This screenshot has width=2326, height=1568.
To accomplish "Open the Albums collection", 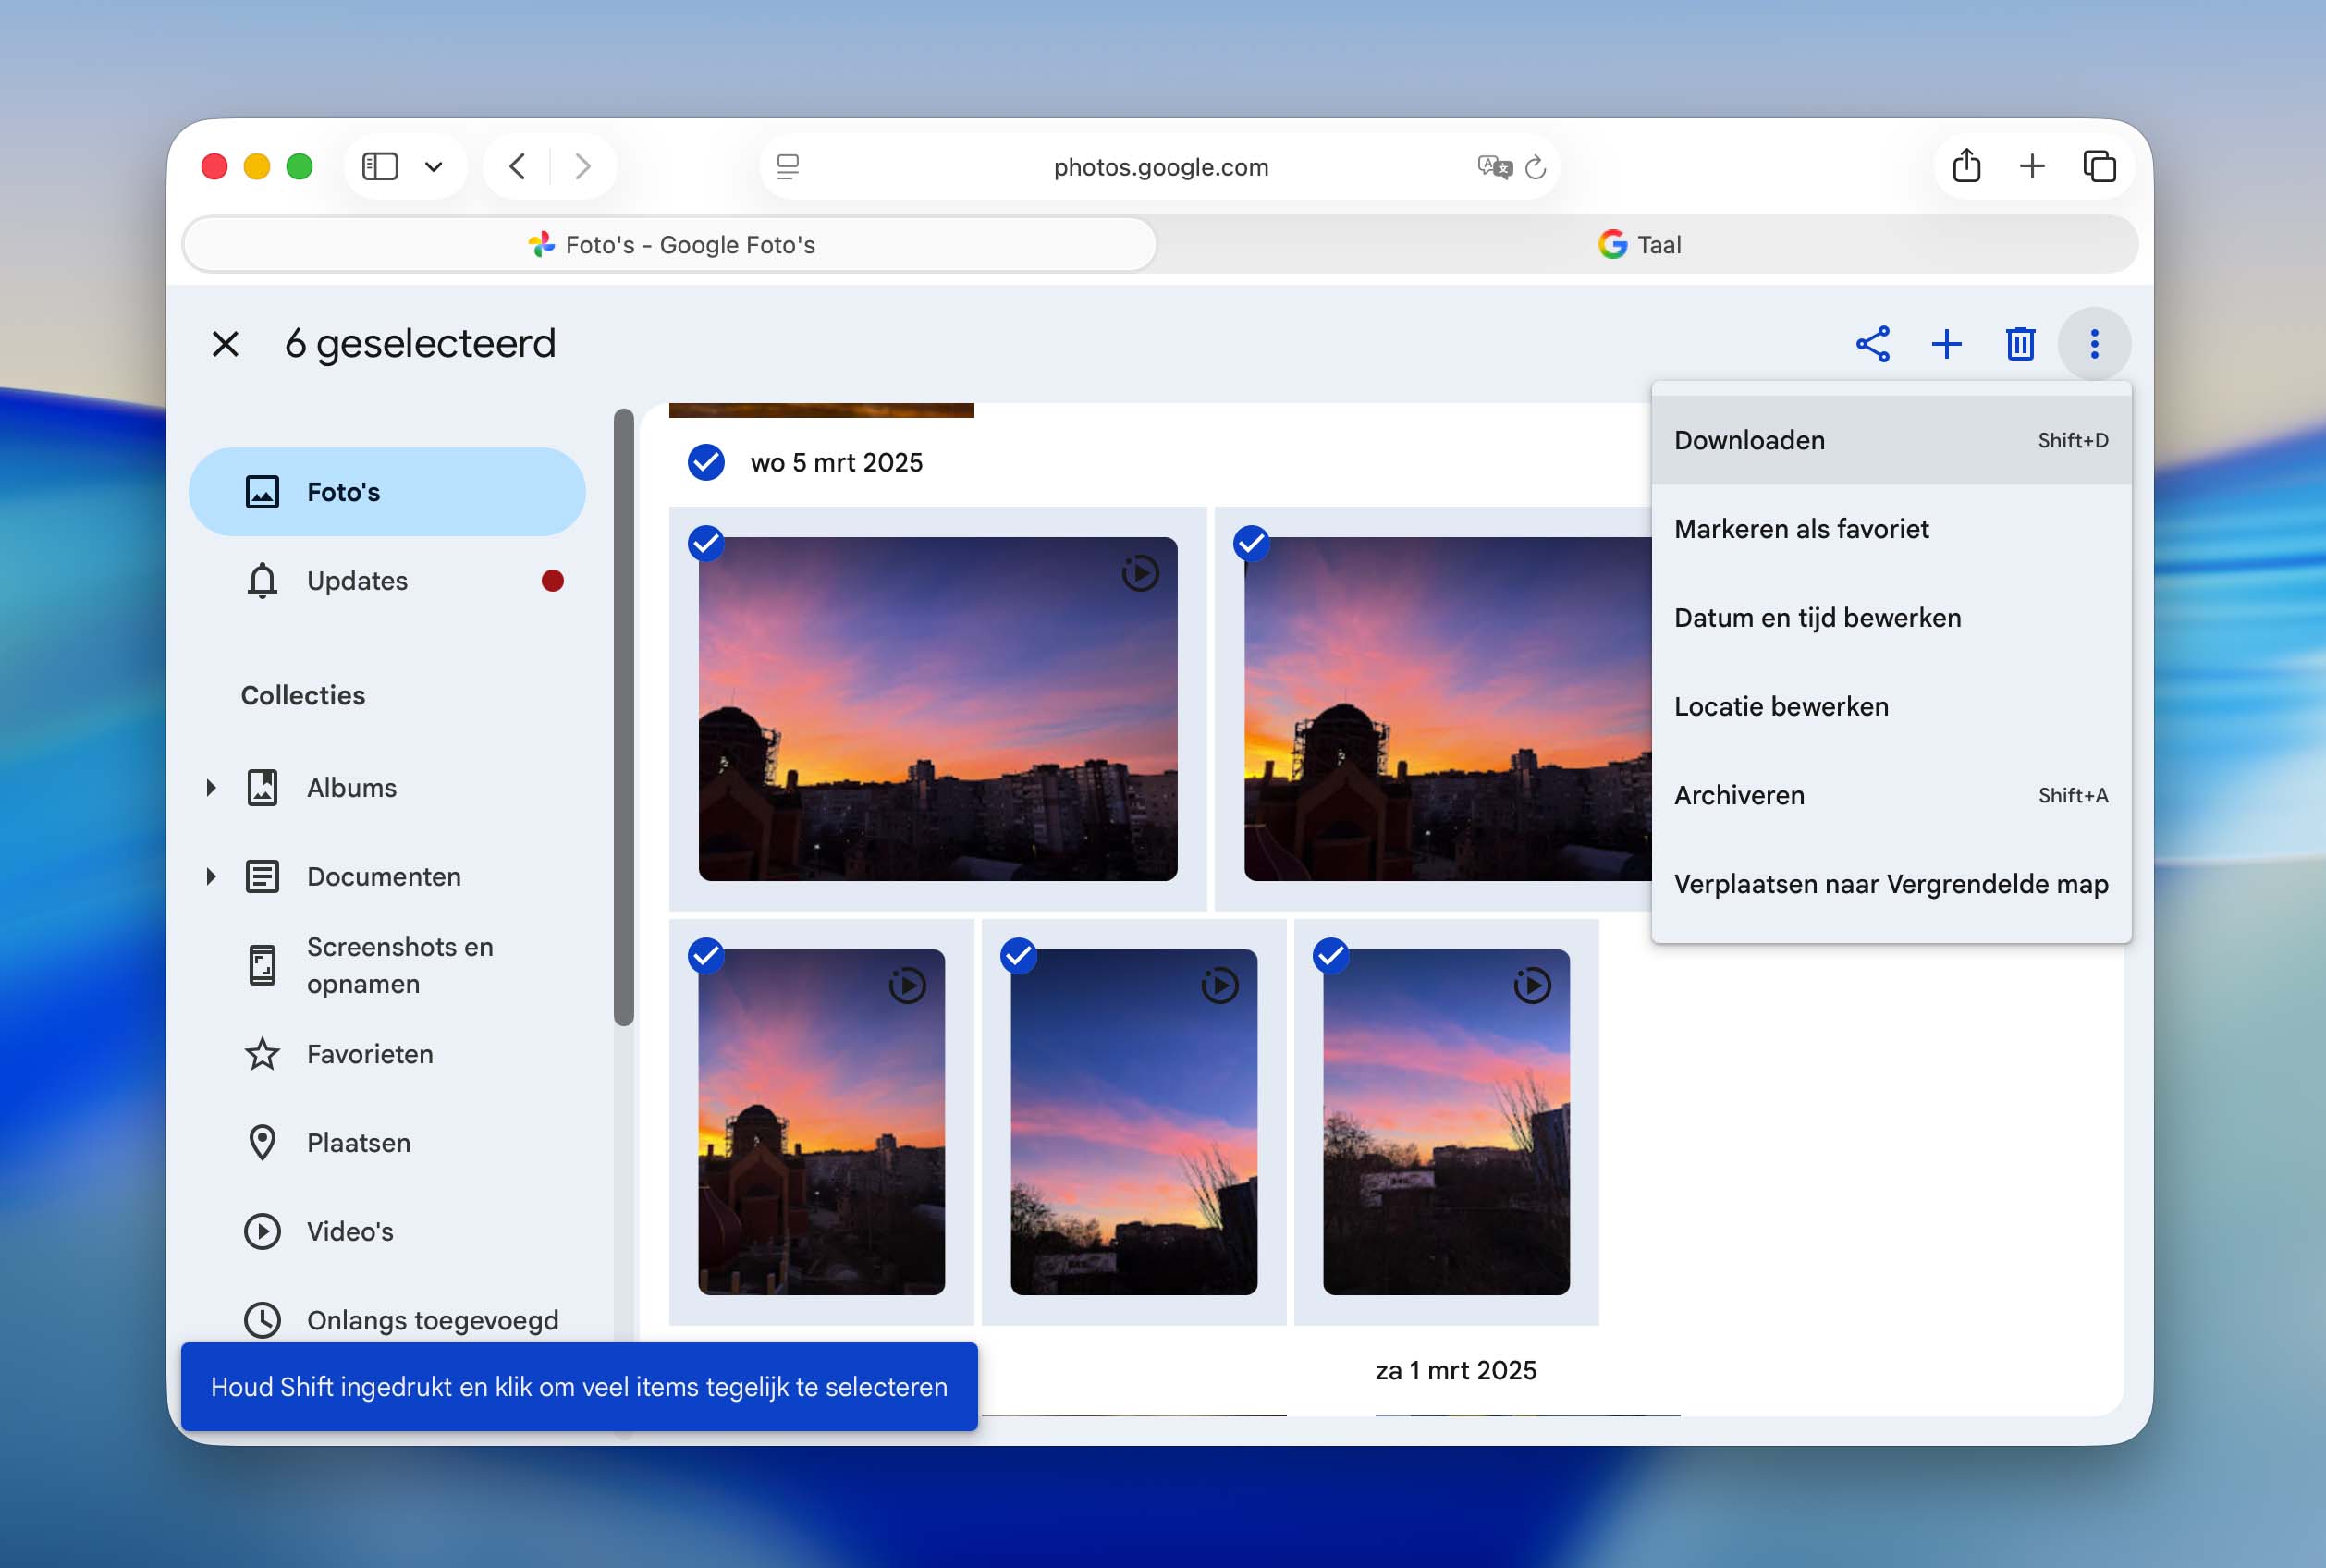I will point(351,788).
